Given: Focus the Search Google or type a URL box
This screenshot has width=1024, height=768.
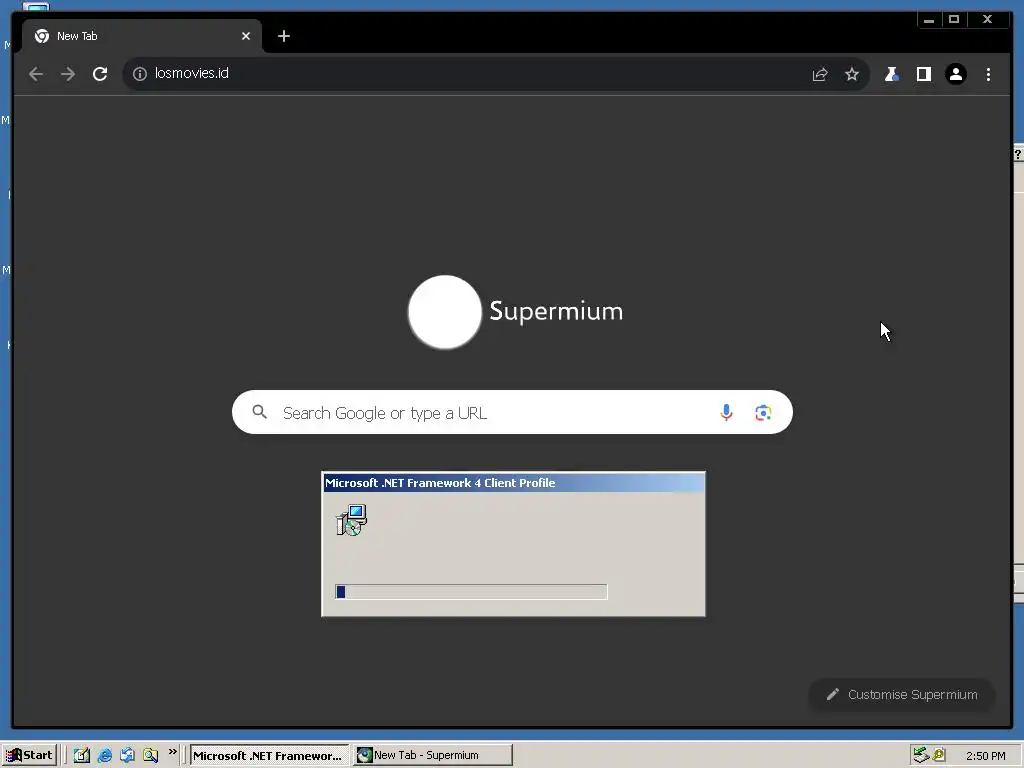Looking at the screenshot, I should (x=512, y=413).
